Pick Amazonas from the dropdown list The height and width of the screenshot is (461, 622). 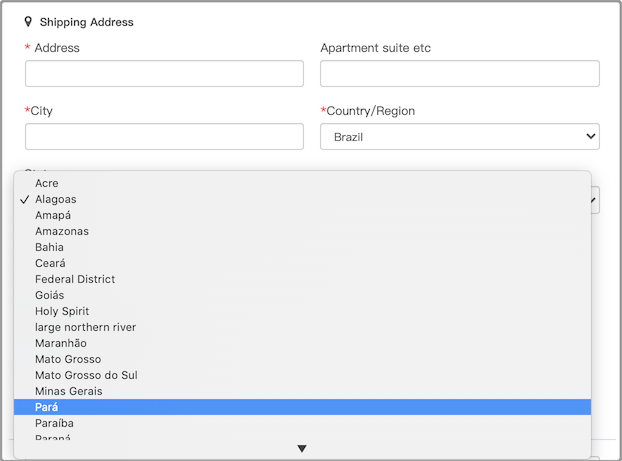click(x=62, y=231)
